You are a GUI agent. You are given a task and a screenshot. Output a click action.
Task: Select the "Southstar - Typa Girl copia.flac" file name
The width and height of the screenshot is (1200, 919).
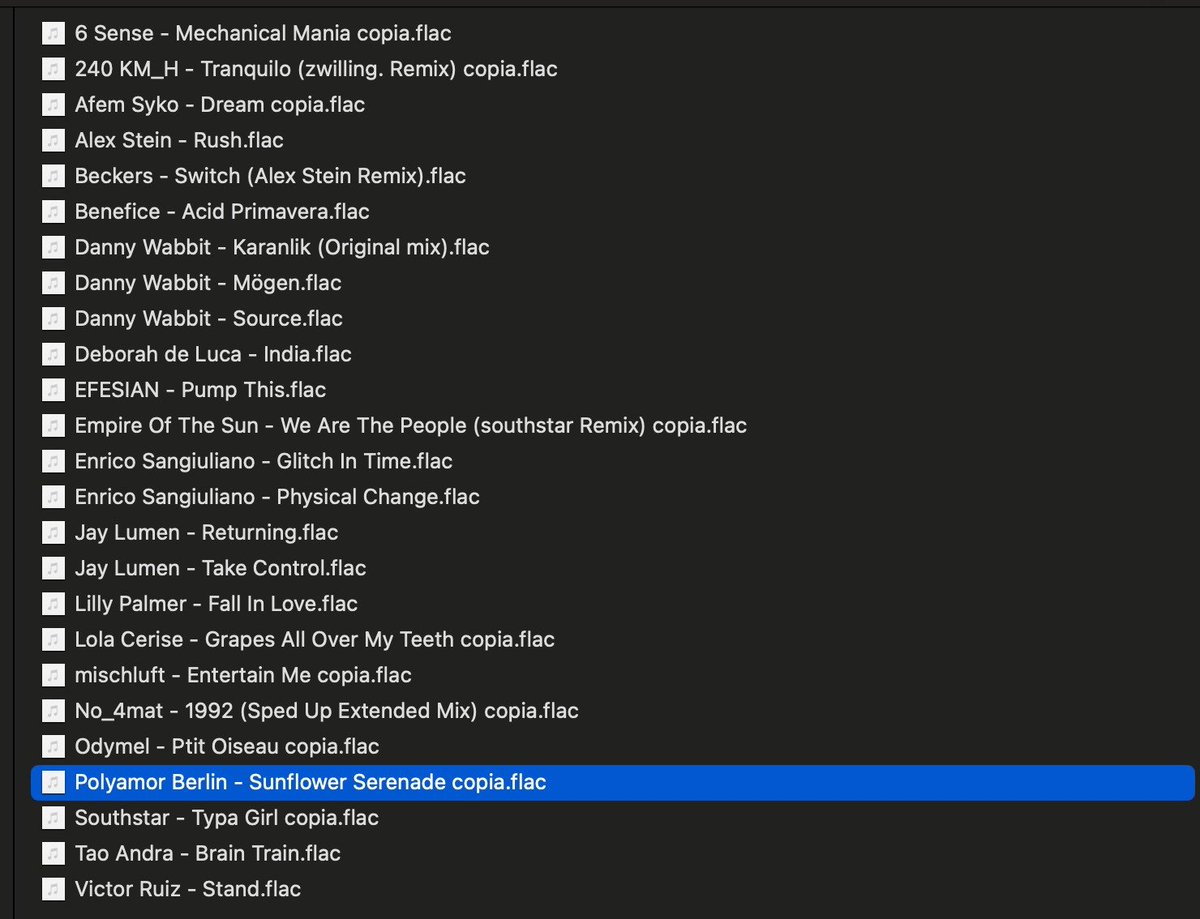pyautogui.click(x=227, y=818)
